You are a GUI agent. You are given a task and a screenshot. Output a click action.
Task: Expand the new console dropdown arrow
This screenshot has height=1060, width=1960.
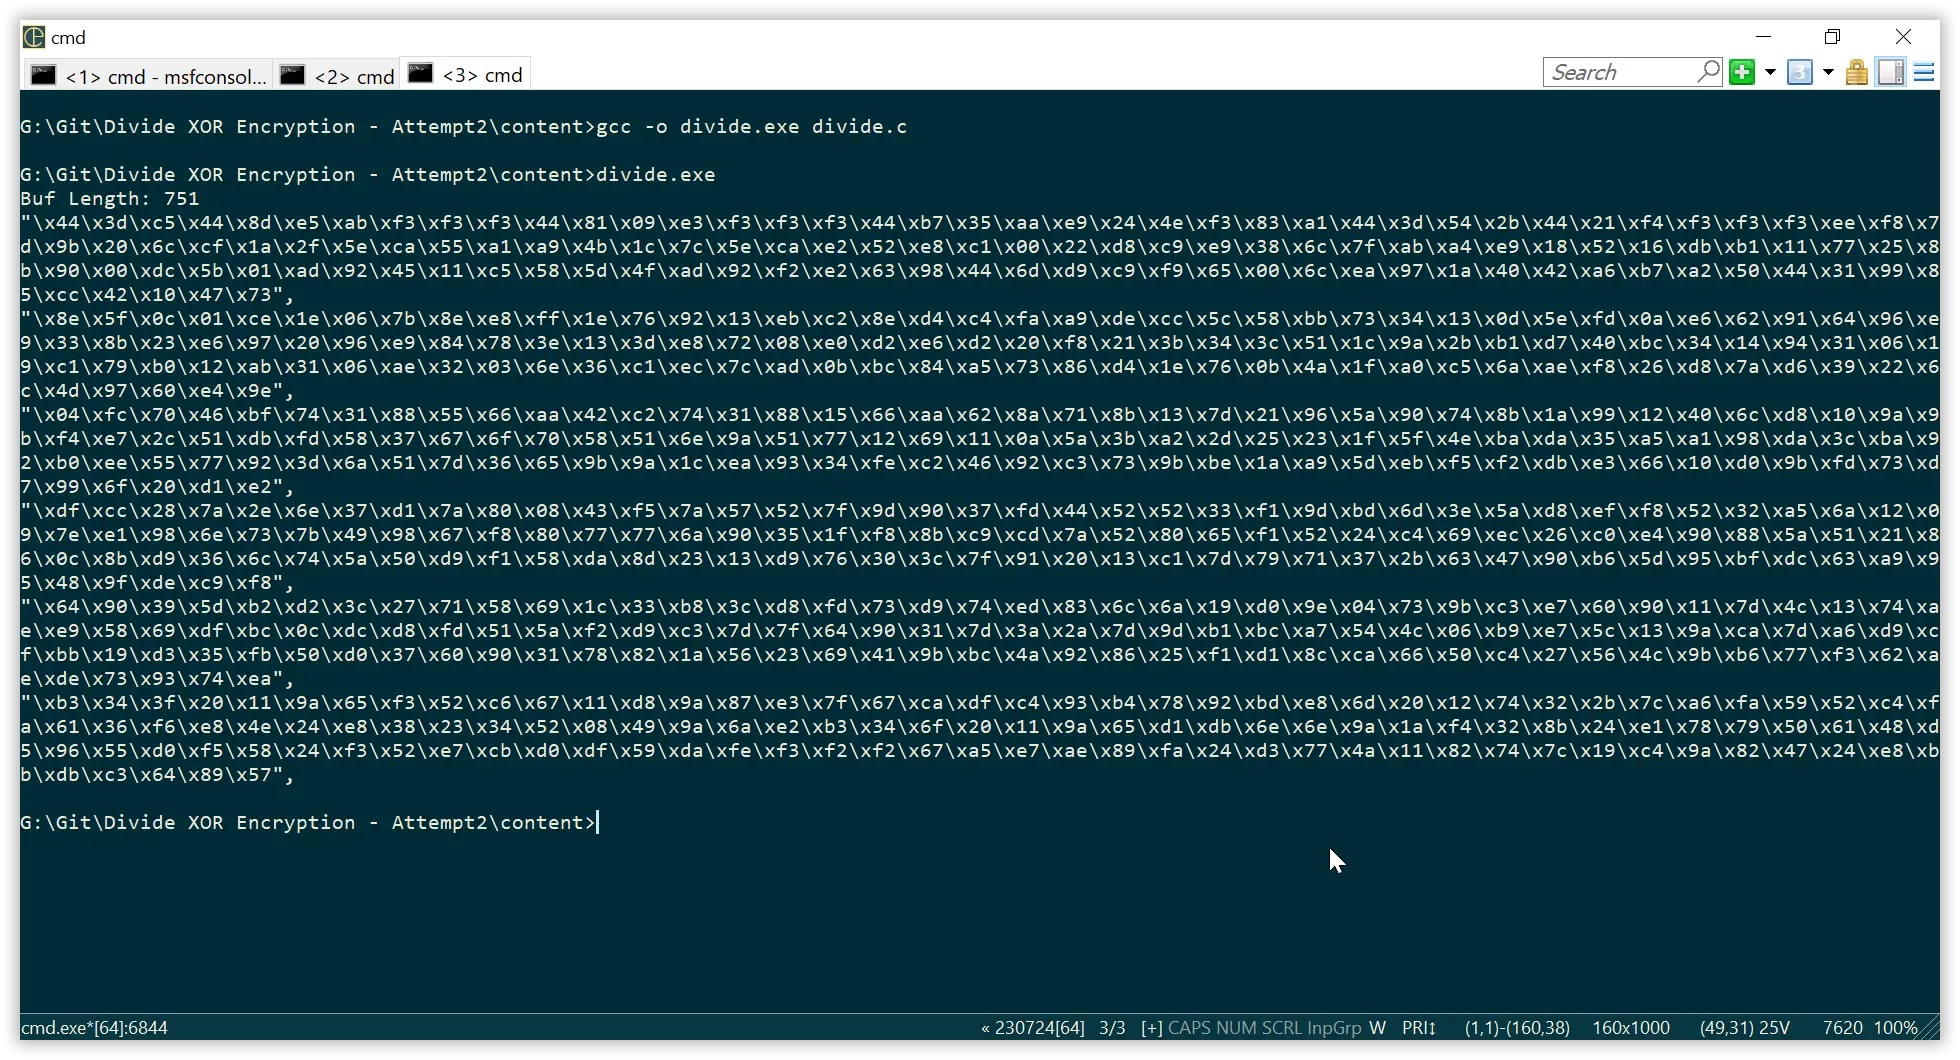pos(1770,72)
